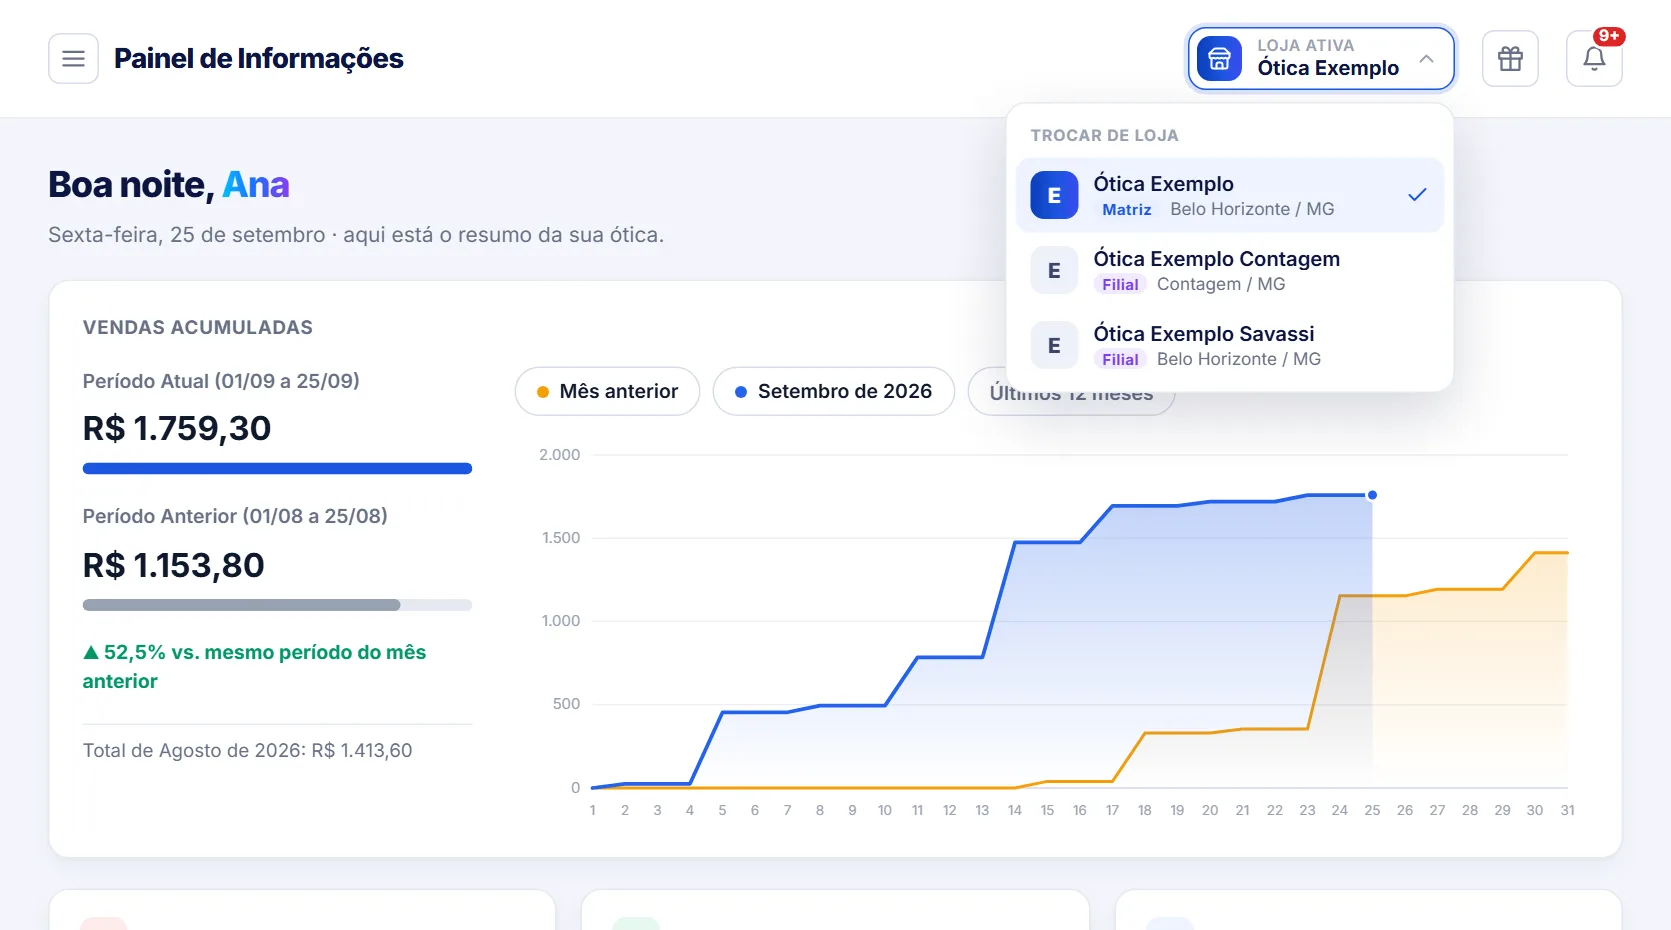Screen dimensions: 1671x930
Task: Click the 2.000 y-axis label
Action: click(x=559, y=454)
